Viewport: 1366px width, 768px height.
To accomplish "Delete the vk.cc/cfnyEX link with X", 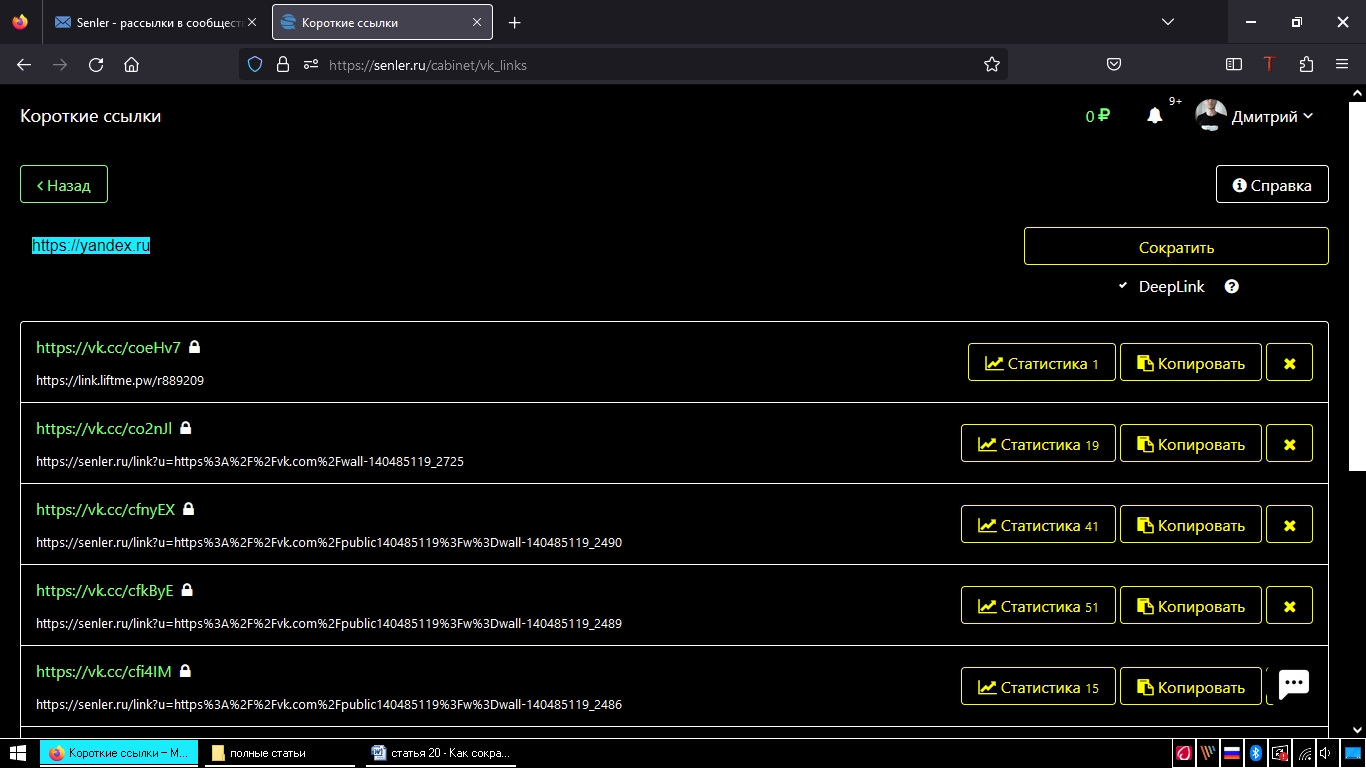I will tap(1289, 525).
